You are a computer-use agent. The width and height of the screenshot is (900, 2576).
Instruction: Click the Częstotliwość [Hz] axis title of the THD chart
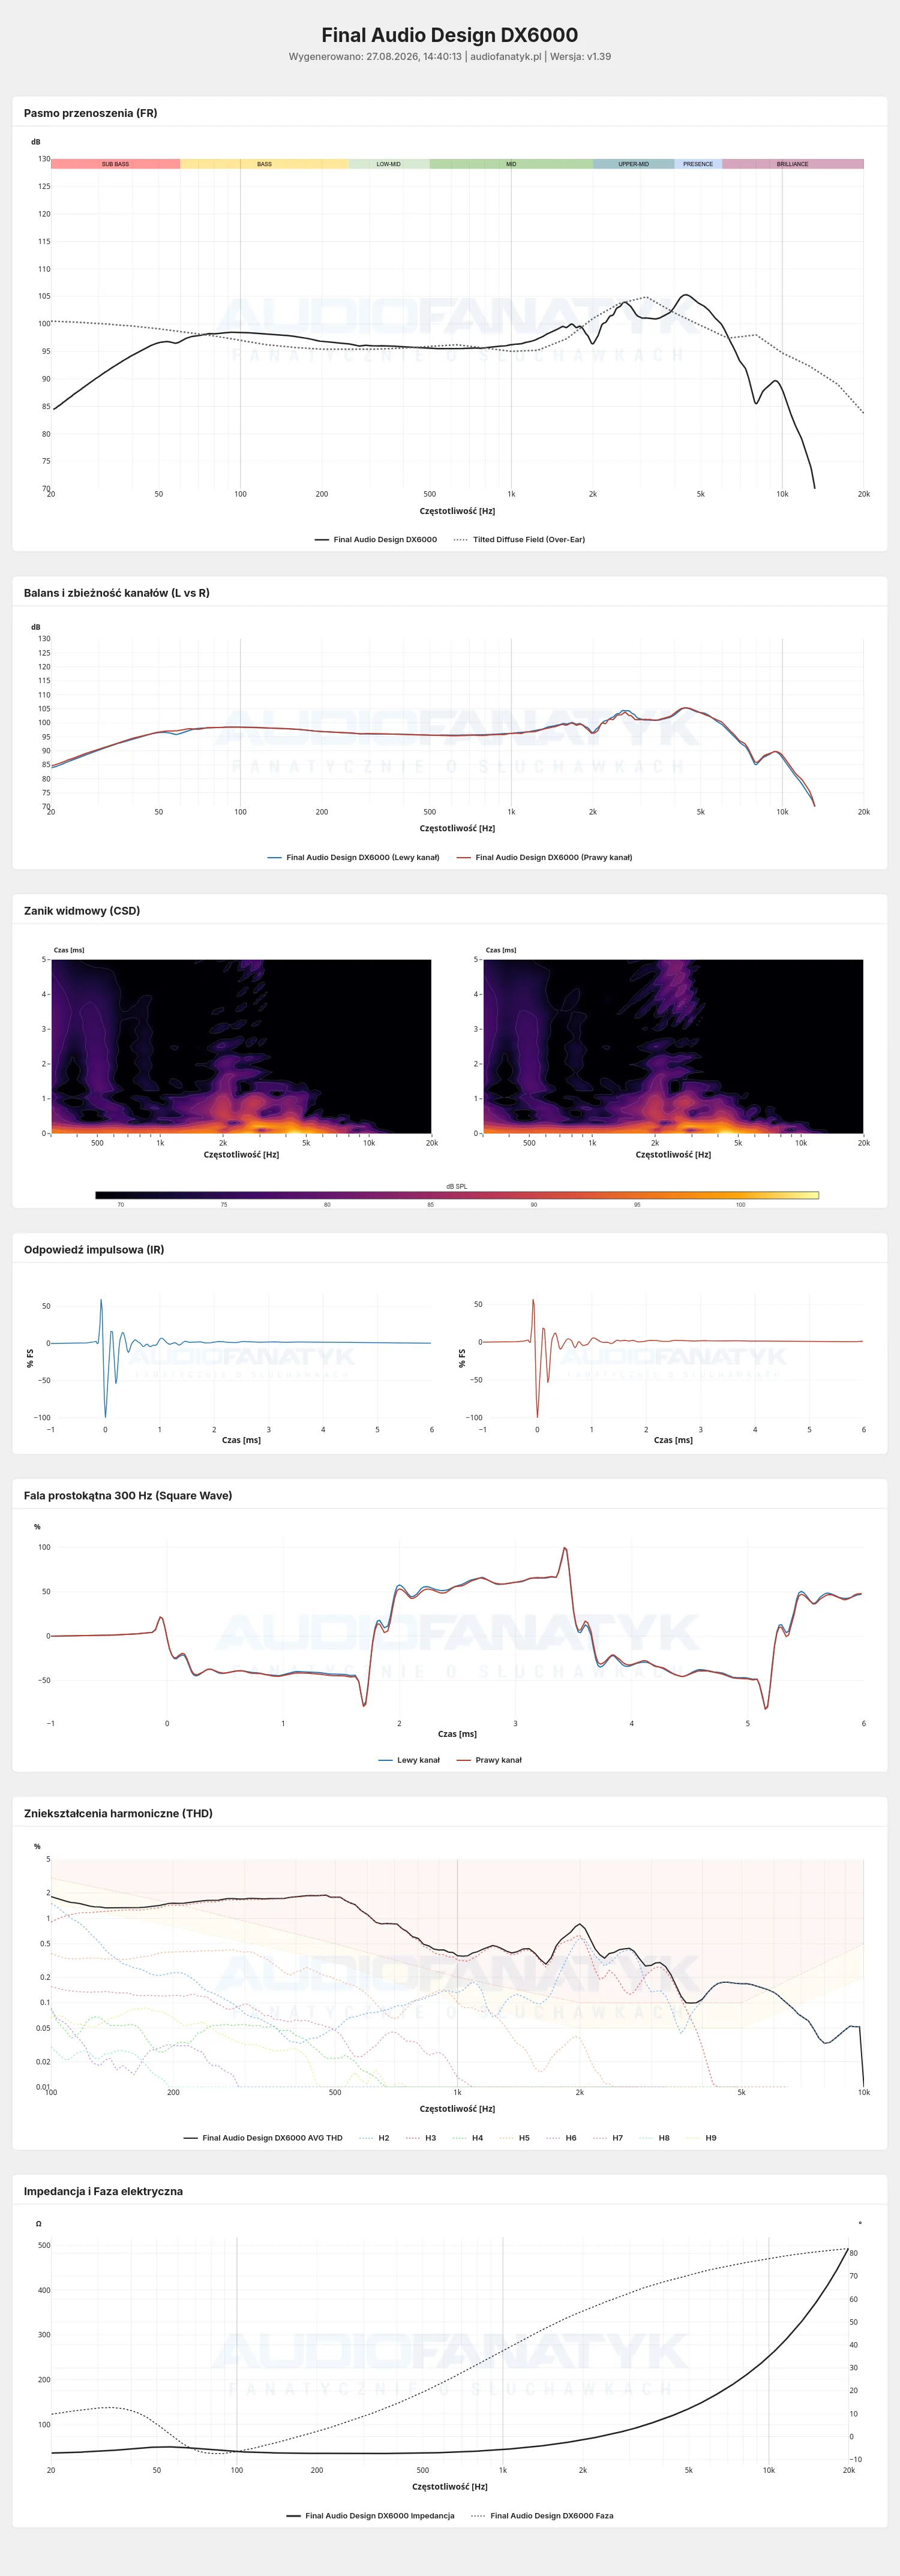point(457,2109)
